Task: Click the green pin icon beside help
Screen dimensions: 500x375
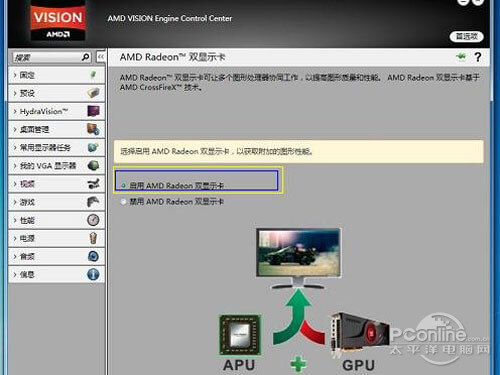Action: [461, 57]
